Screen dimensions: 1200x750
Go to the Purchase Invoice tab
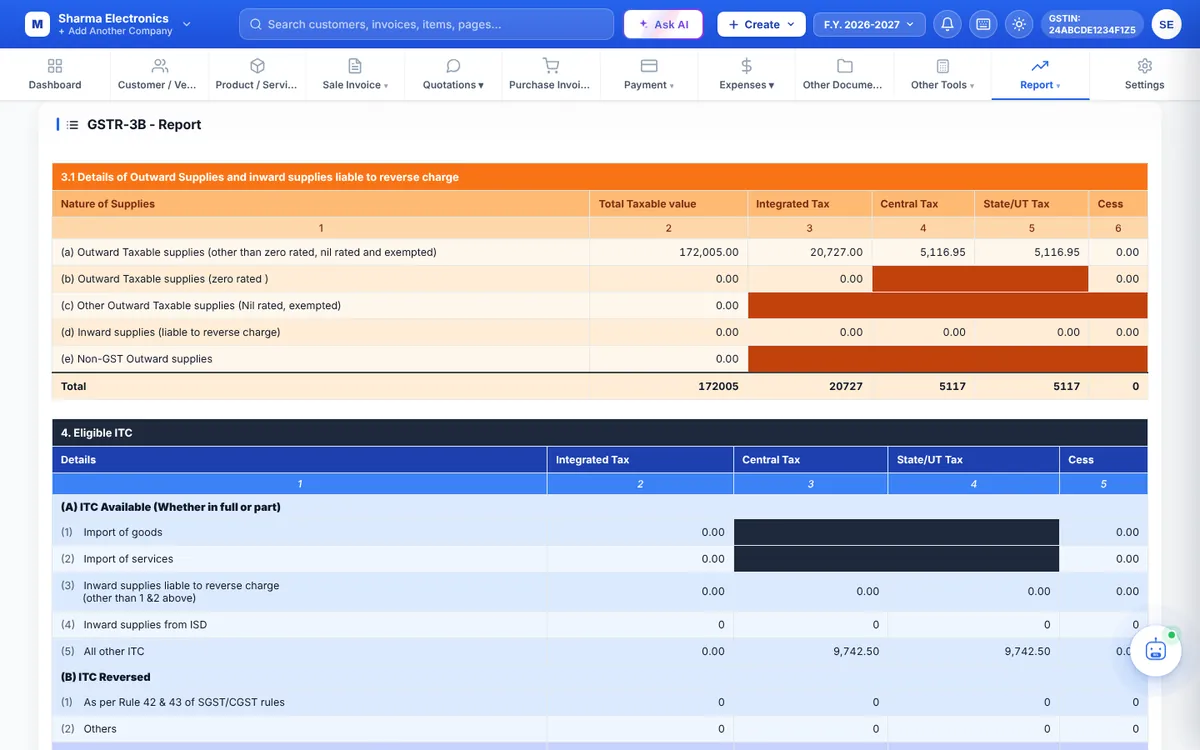[x=550, y=75]
